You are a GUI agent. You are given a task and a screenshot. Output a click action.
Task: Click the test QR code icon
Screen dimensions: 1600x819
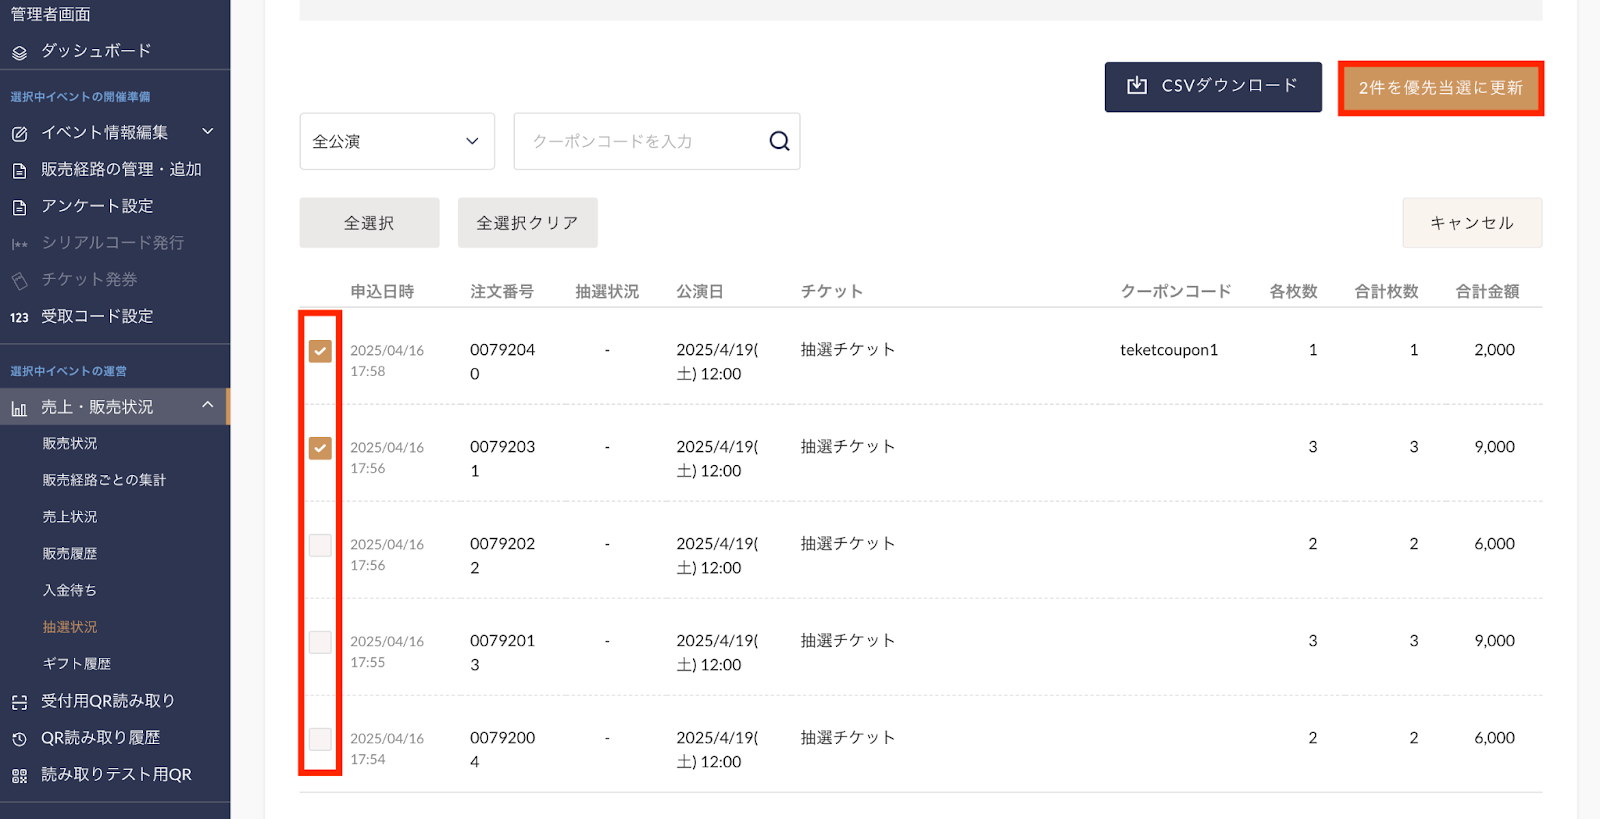pyautogui.click(x=19, y=776)
